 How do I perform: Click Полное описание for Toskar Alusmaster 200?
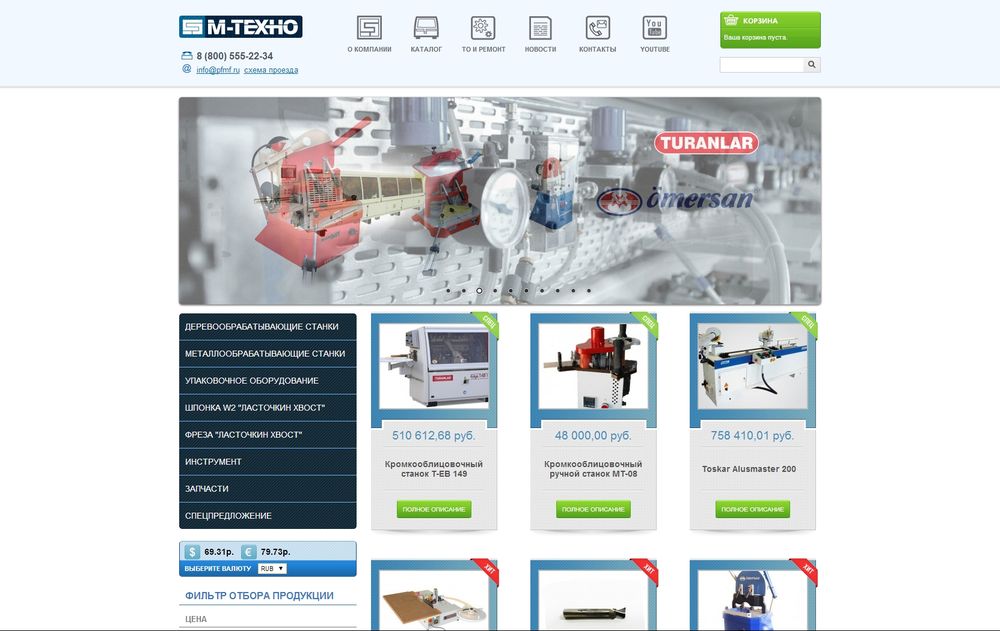pos(753,509)
